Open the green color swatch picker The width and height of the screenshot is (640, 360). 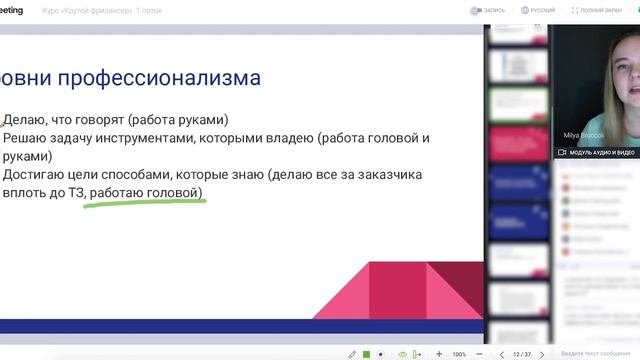[366, 354]
